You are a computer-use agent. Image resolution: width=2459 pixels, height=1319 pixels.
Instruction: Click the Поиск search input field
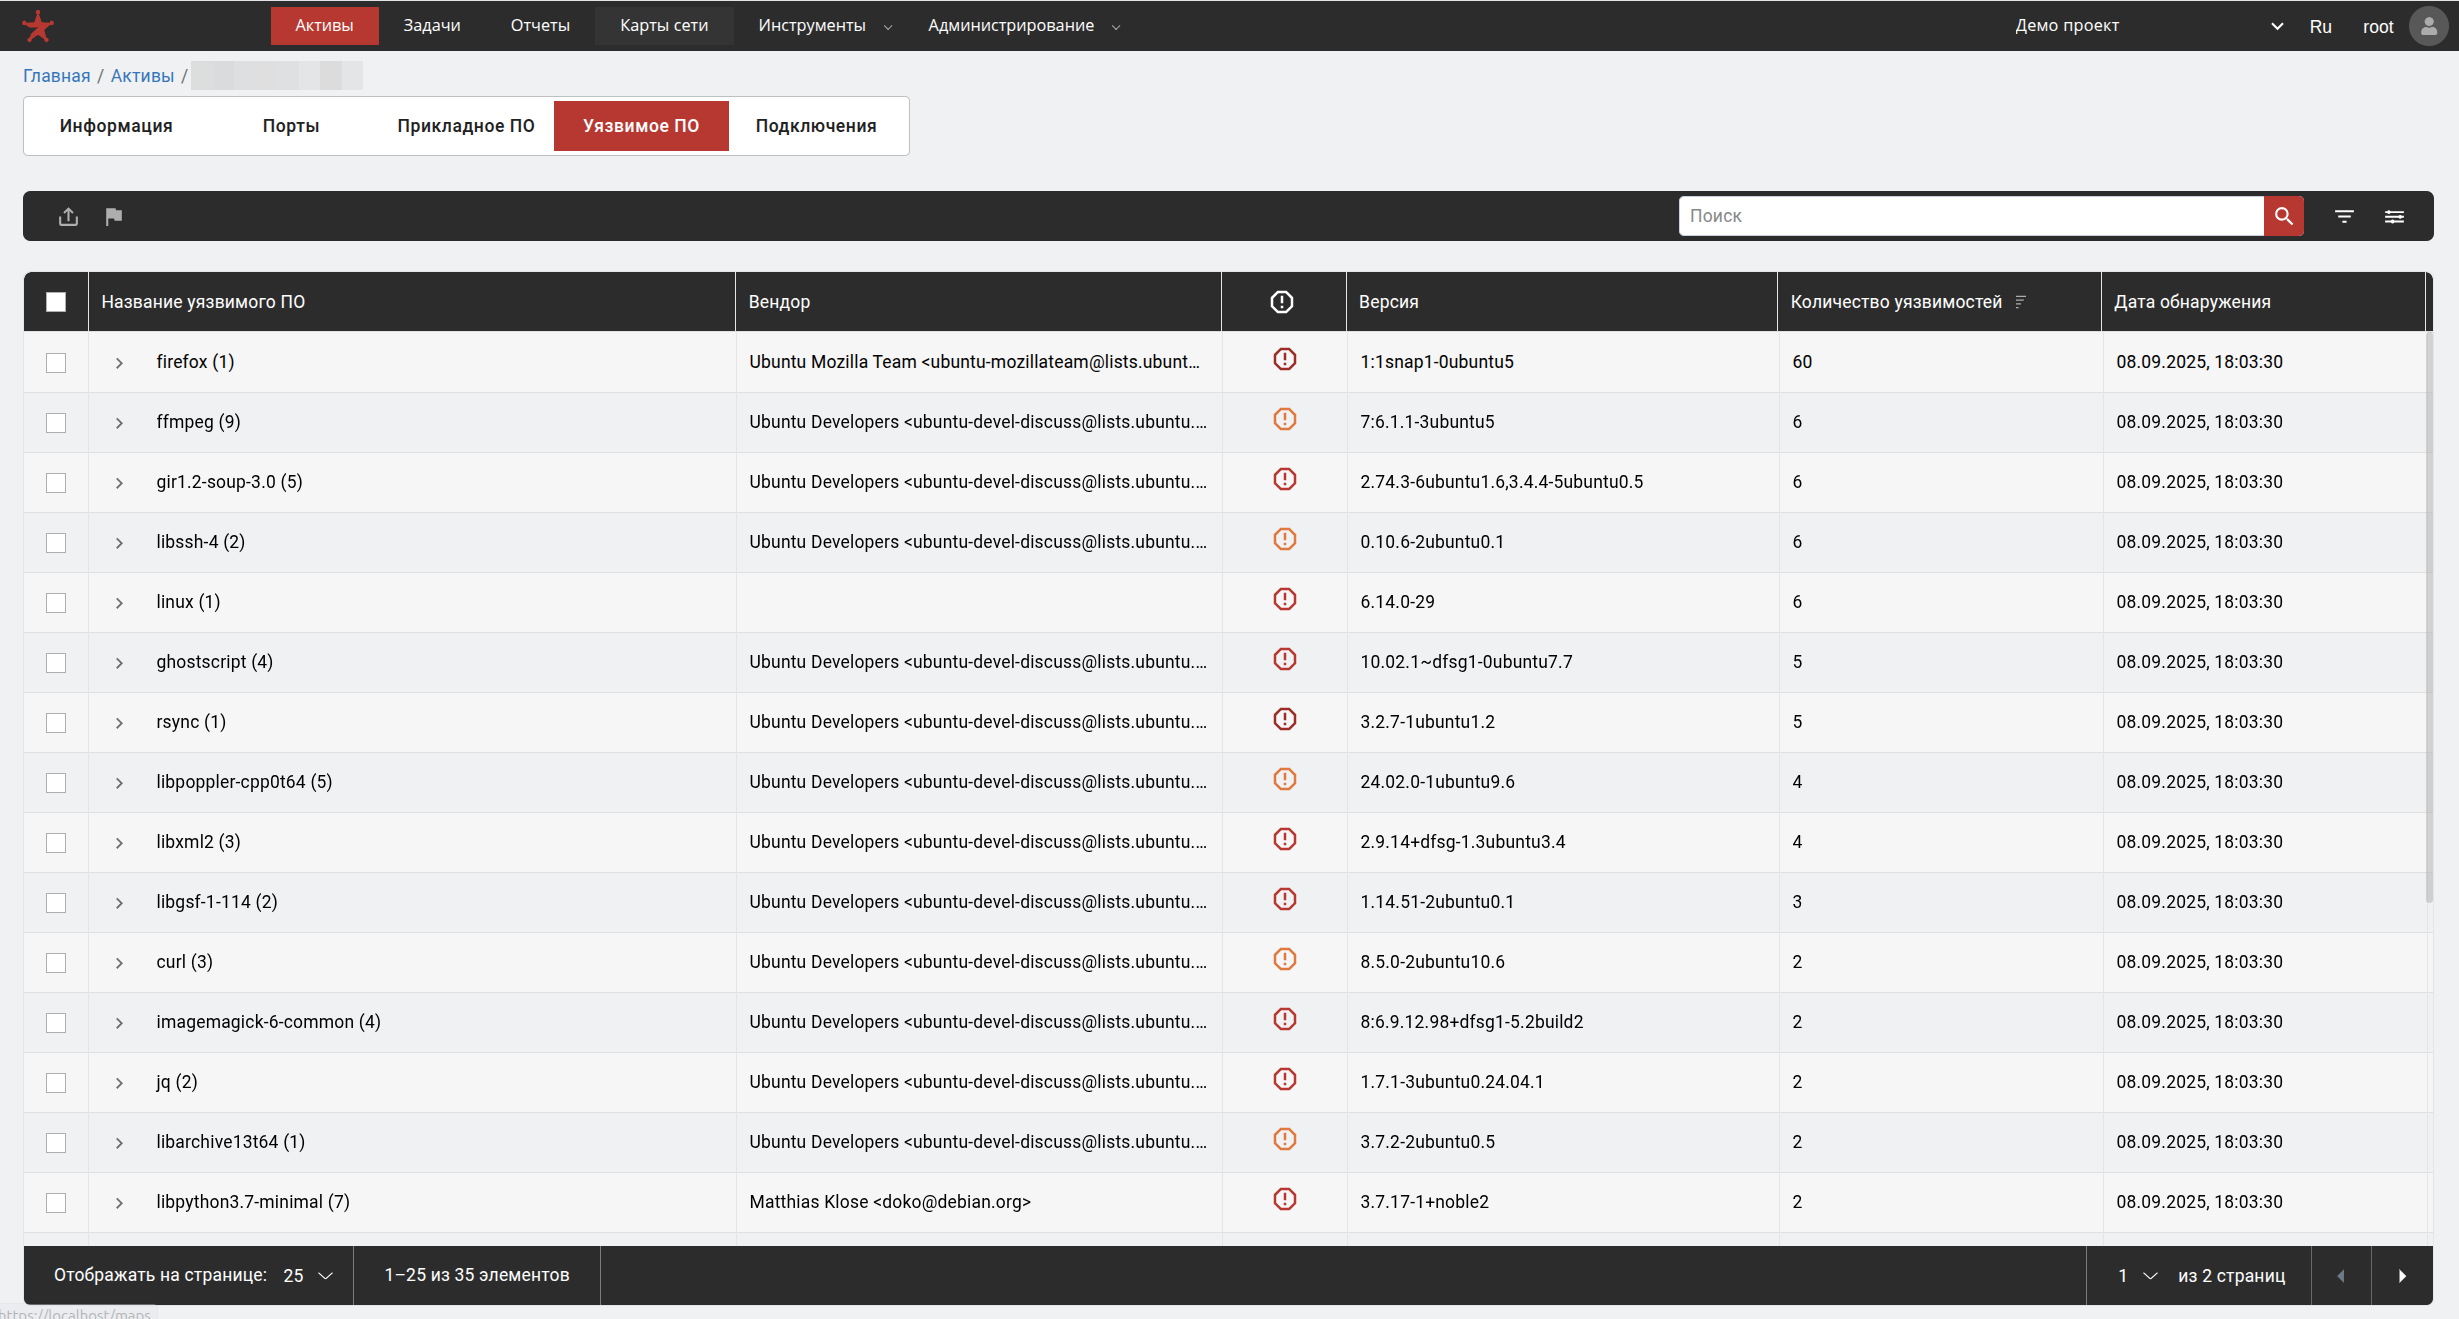(x=1971, y=216)
